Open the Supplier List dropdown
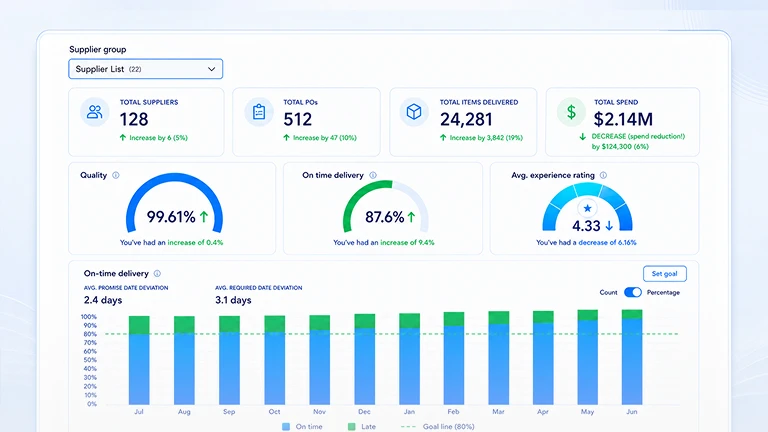The image size is (768, 432). click(145, 69)
